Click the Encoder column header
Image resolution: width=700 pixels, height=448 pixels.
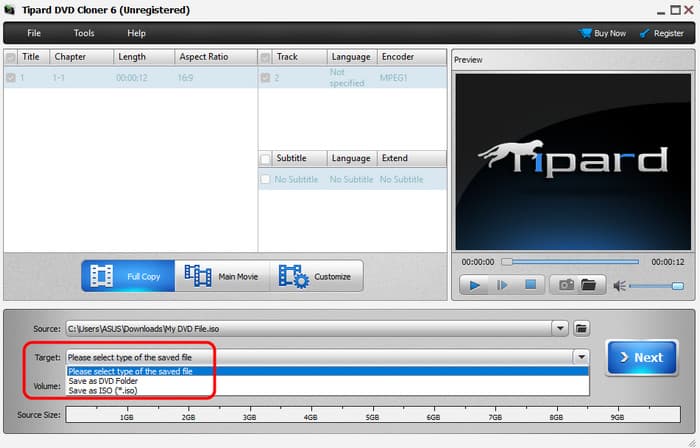coord(412,57)
